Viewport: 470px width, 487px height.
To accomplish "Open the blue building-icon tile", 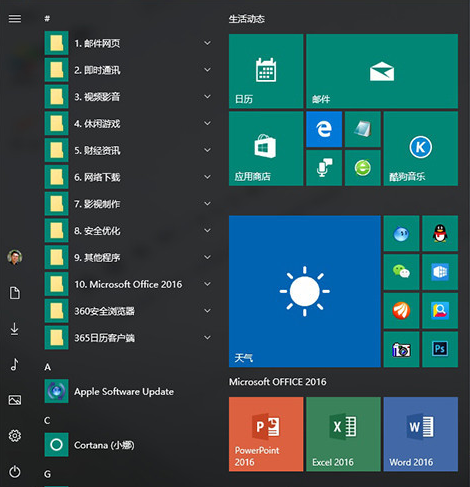I will click(x=440, y=272).
